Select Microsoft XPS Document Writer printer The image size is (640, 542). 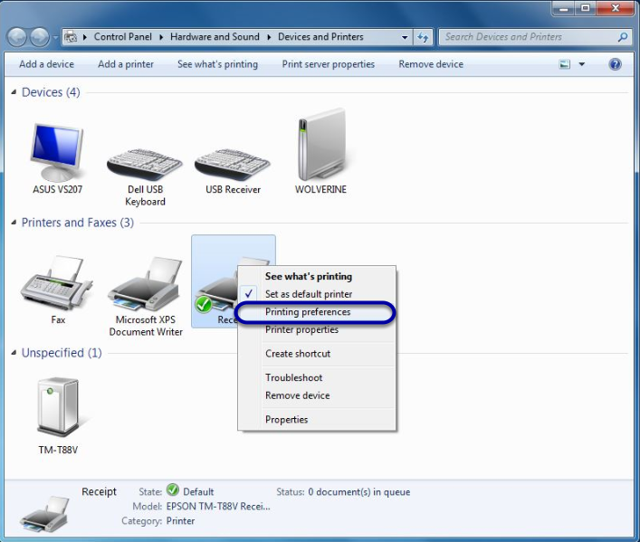(145, 297)
